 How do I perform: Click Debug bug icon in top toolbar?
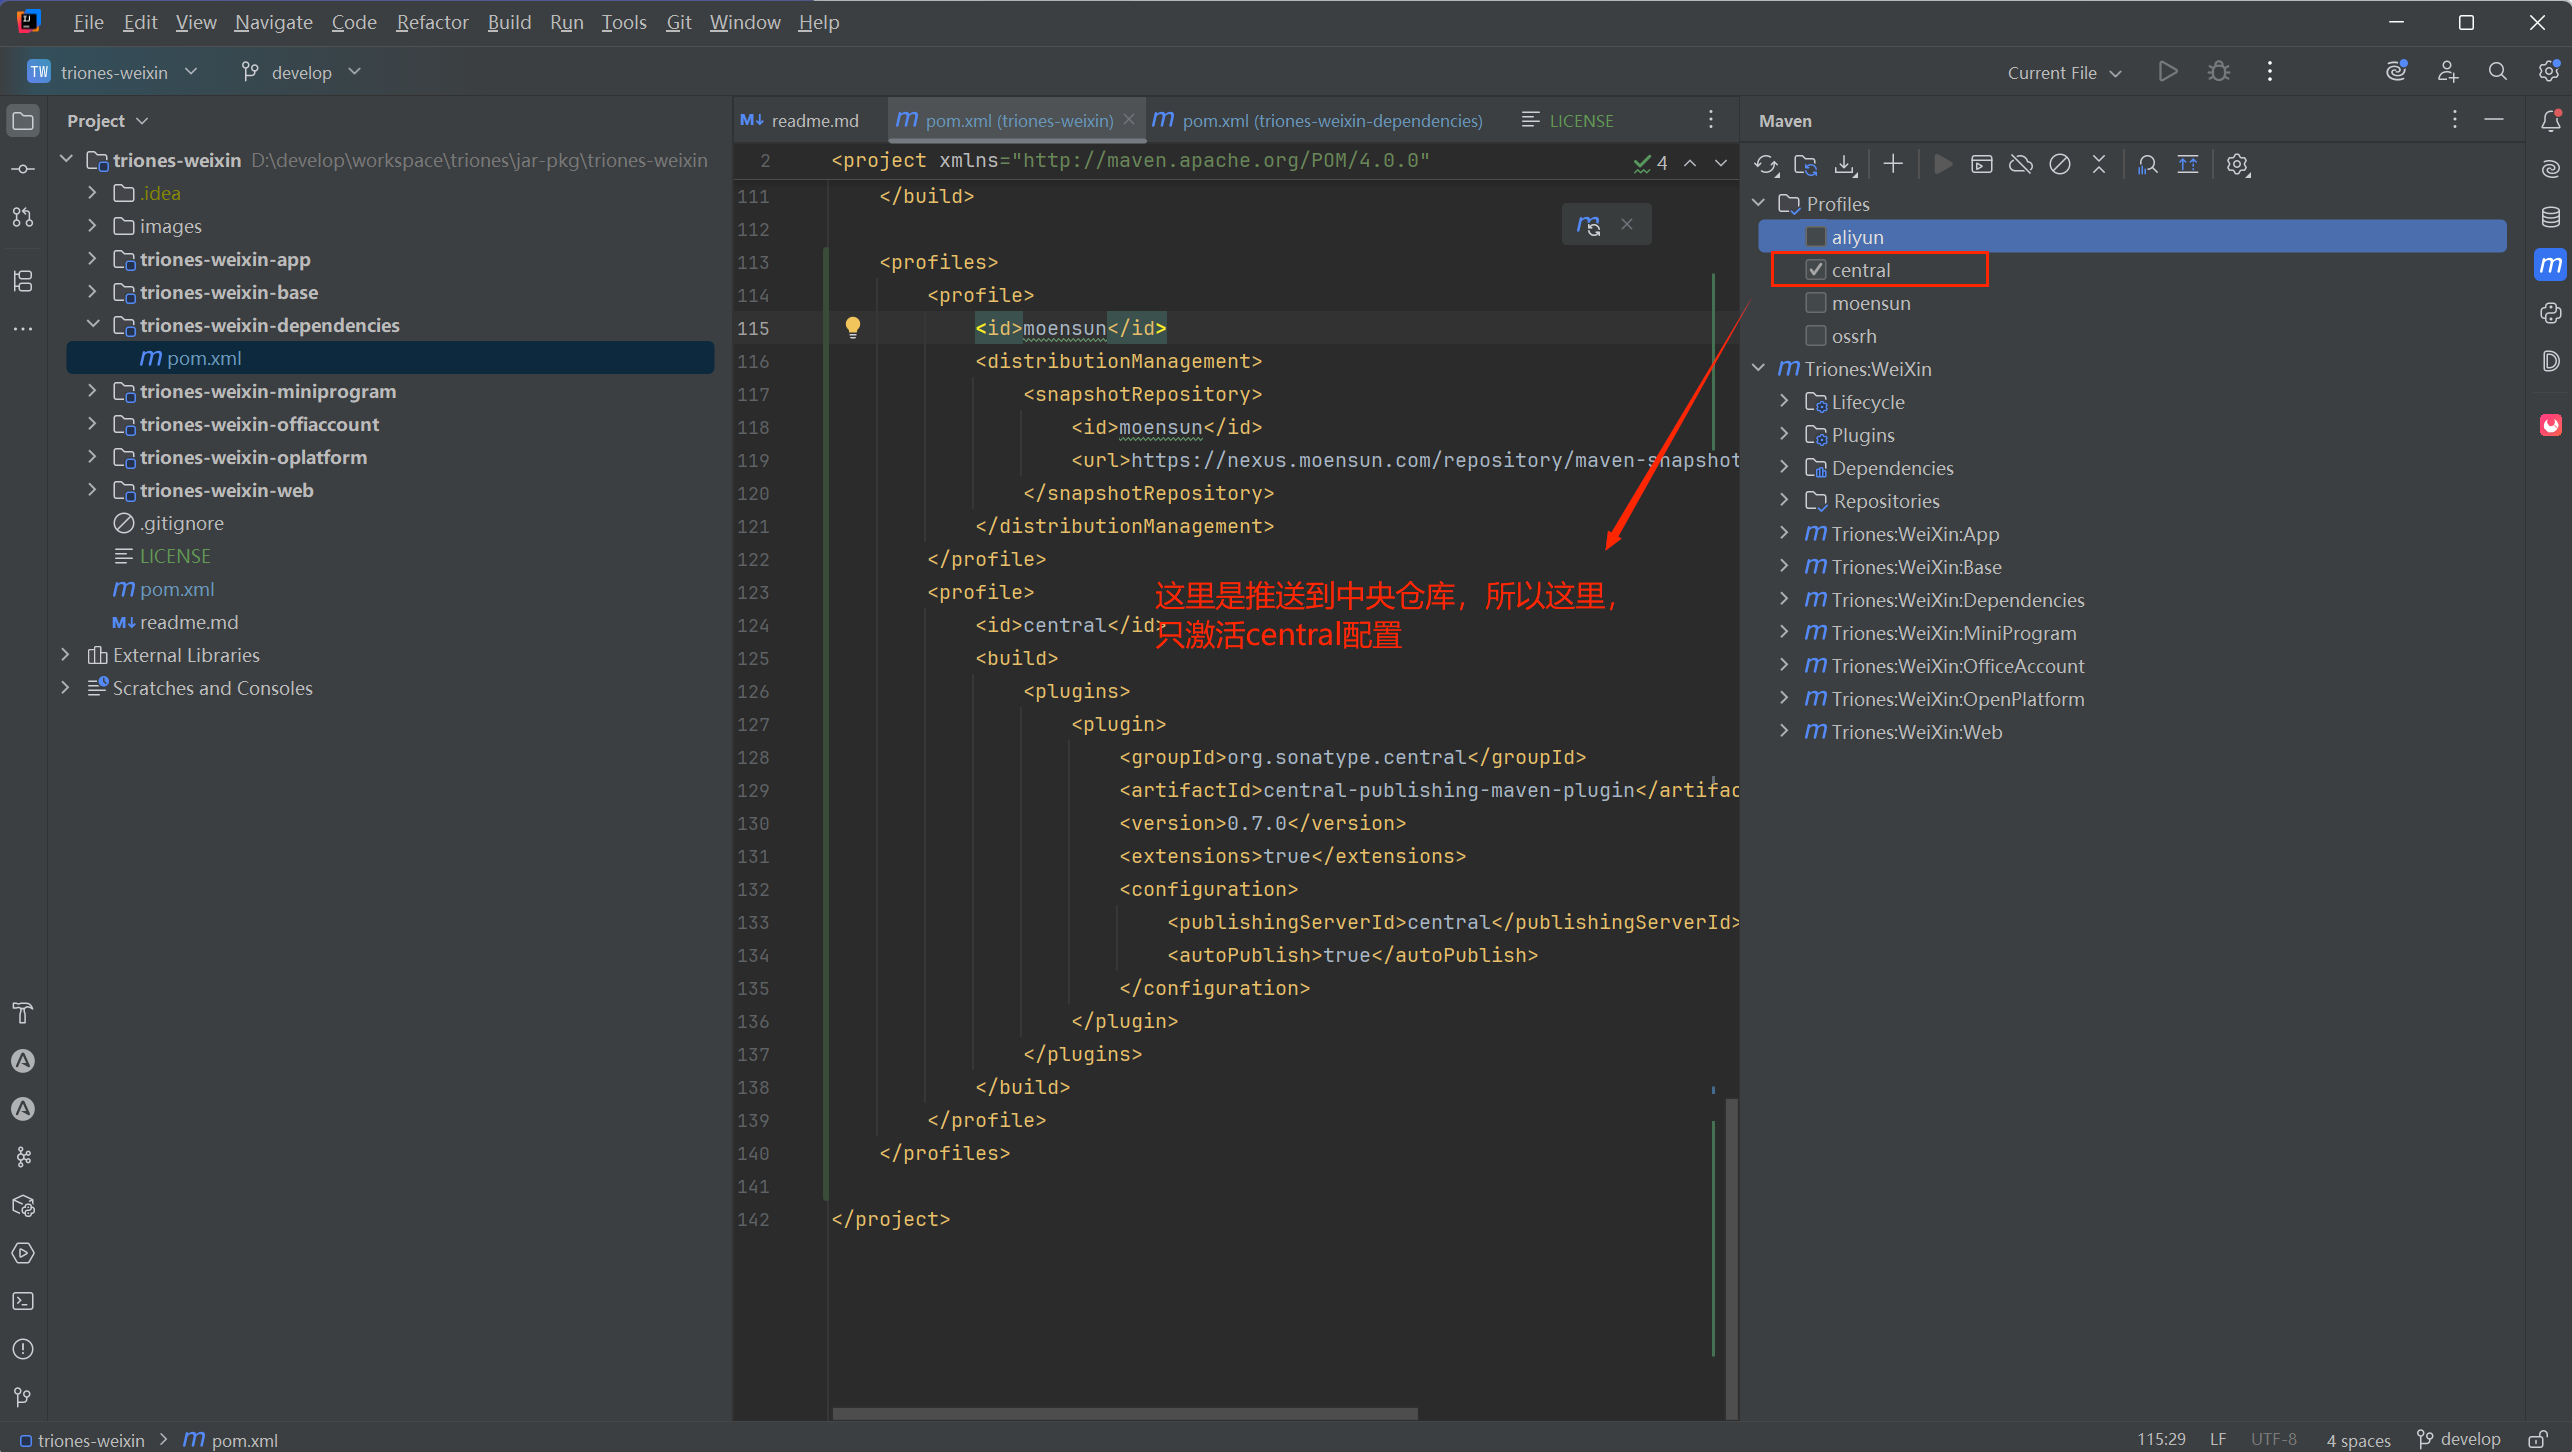[2219, 72]
